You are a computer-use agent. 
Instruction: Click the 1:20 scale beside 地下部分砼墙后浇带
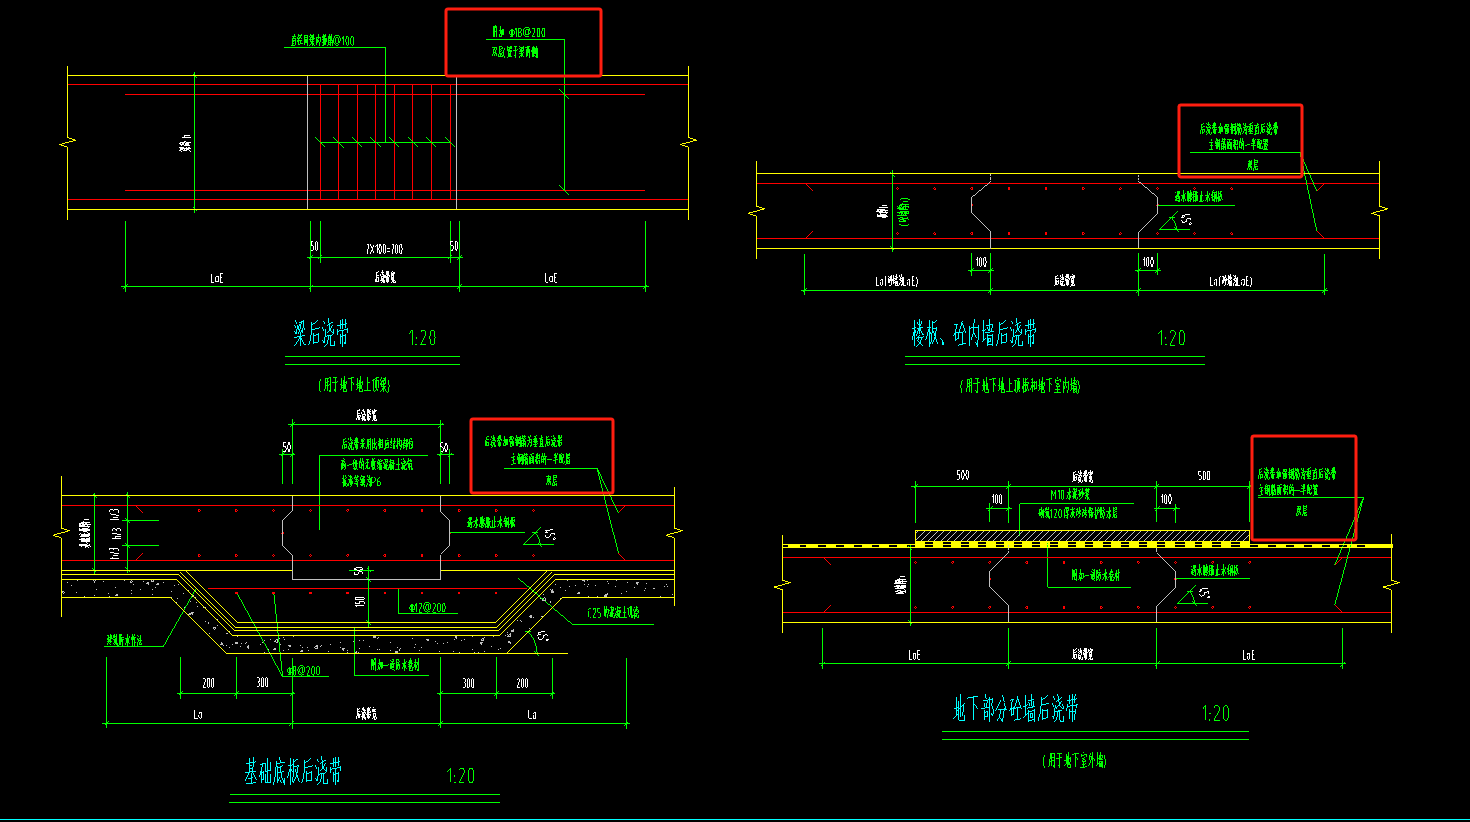click(x=1215, y=713)
